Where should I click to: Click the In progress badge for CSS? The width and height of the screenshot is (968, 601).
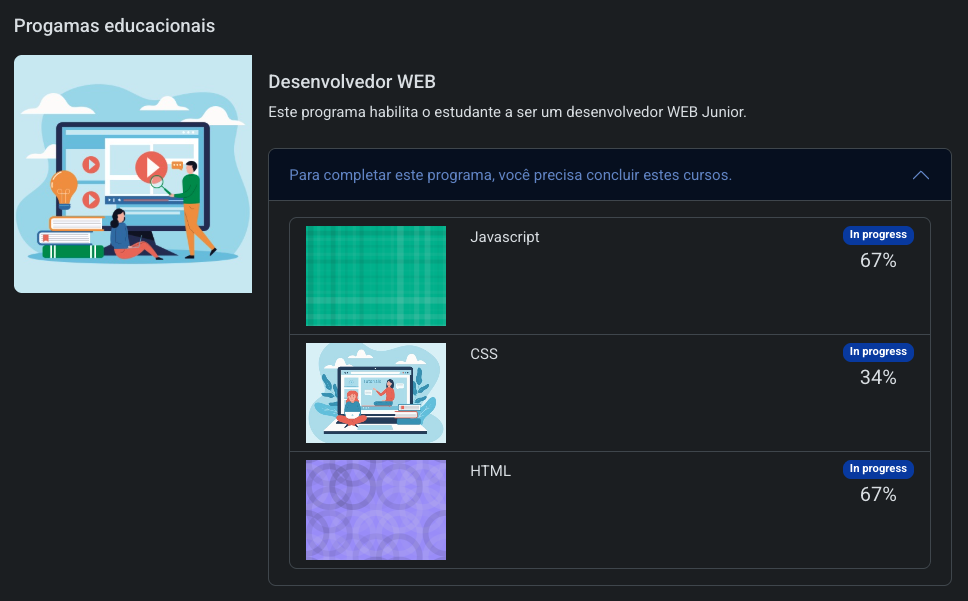pyautogui.click(x=878, y=351)
